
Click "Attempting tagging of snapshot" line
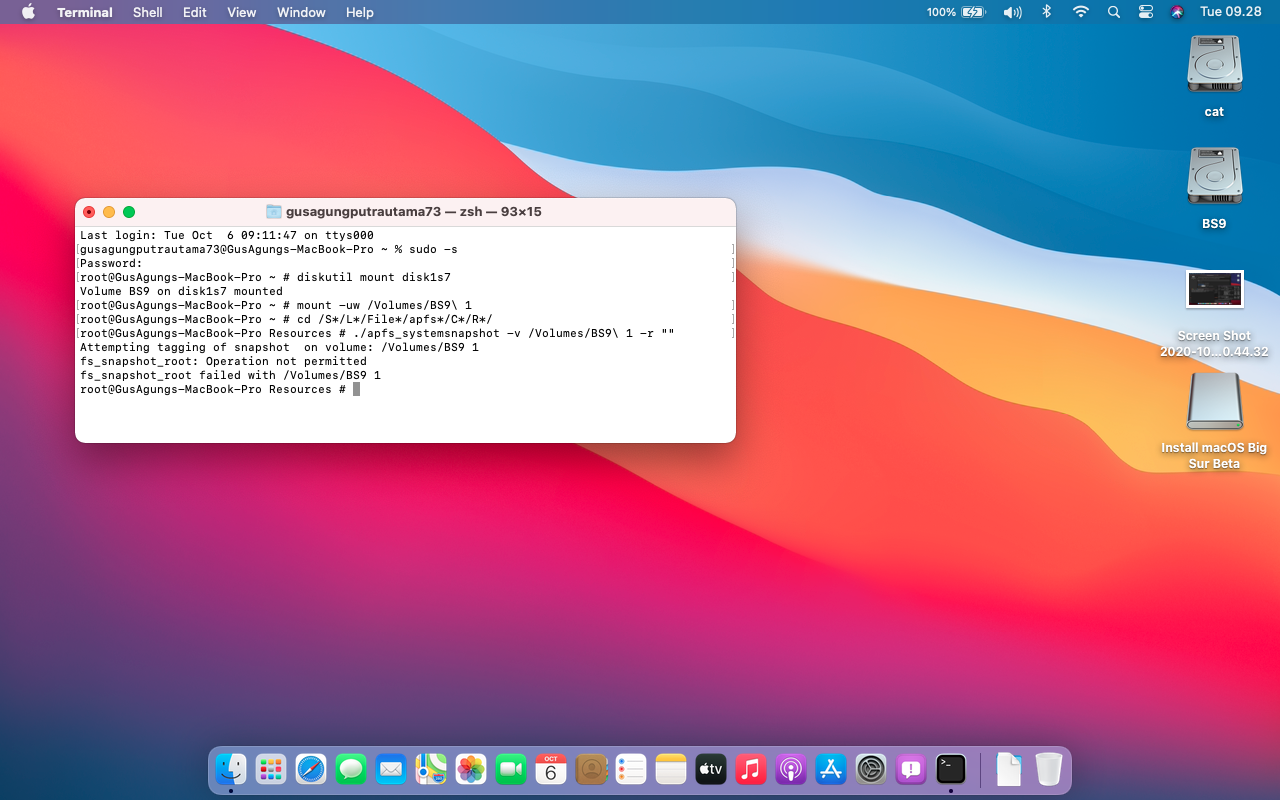point(279,347)
